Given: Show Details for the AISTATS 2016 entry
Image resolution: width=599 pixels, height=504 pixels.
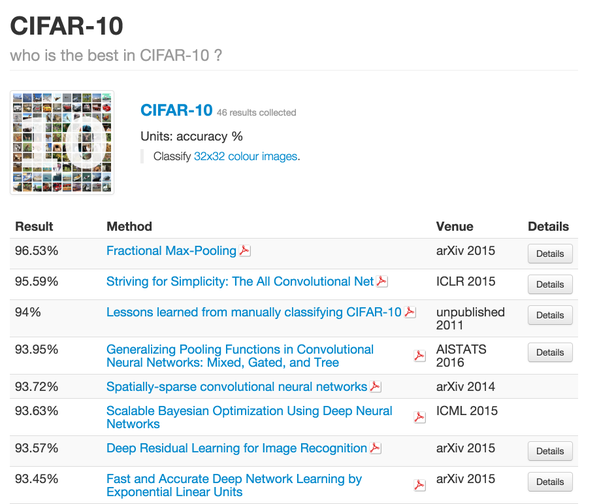Looking at the screenshot, I should (x=550, y=352).
